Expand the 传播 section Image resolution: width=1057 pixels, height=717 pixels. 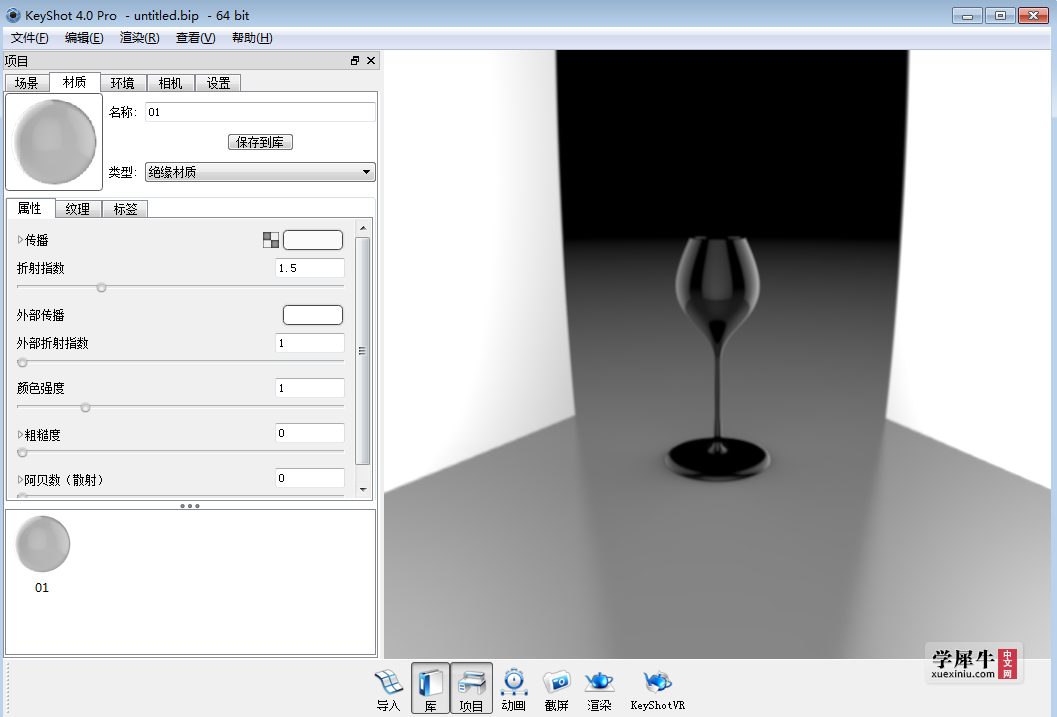pyautogui.click(x=20, y=240)
